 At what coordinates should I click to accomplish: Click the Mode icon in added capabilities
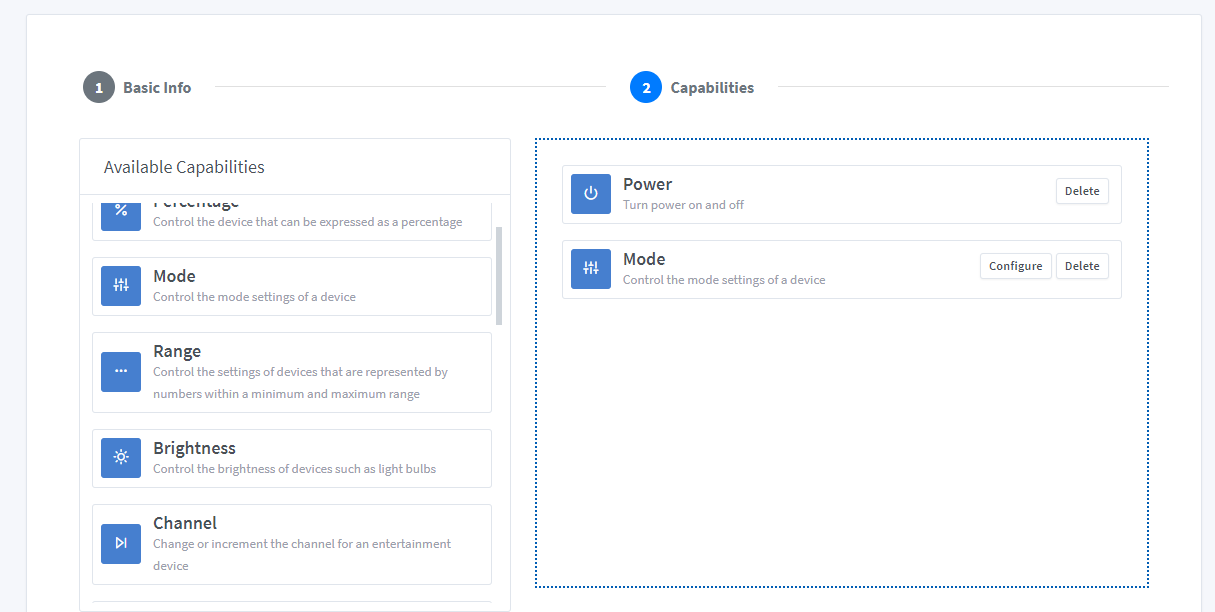[x=591, y=268]
